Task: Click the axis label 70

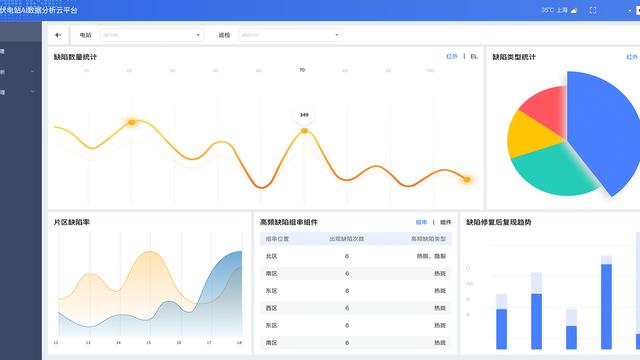Action: point(302,70)
